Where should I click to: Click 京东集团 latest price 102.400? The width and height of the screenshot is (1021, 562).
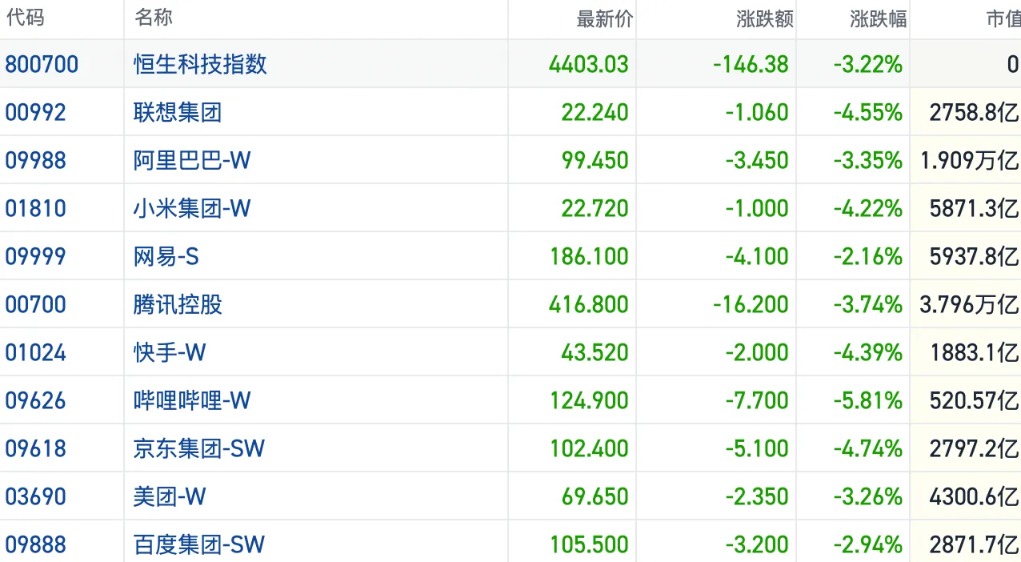click(589, 449)
